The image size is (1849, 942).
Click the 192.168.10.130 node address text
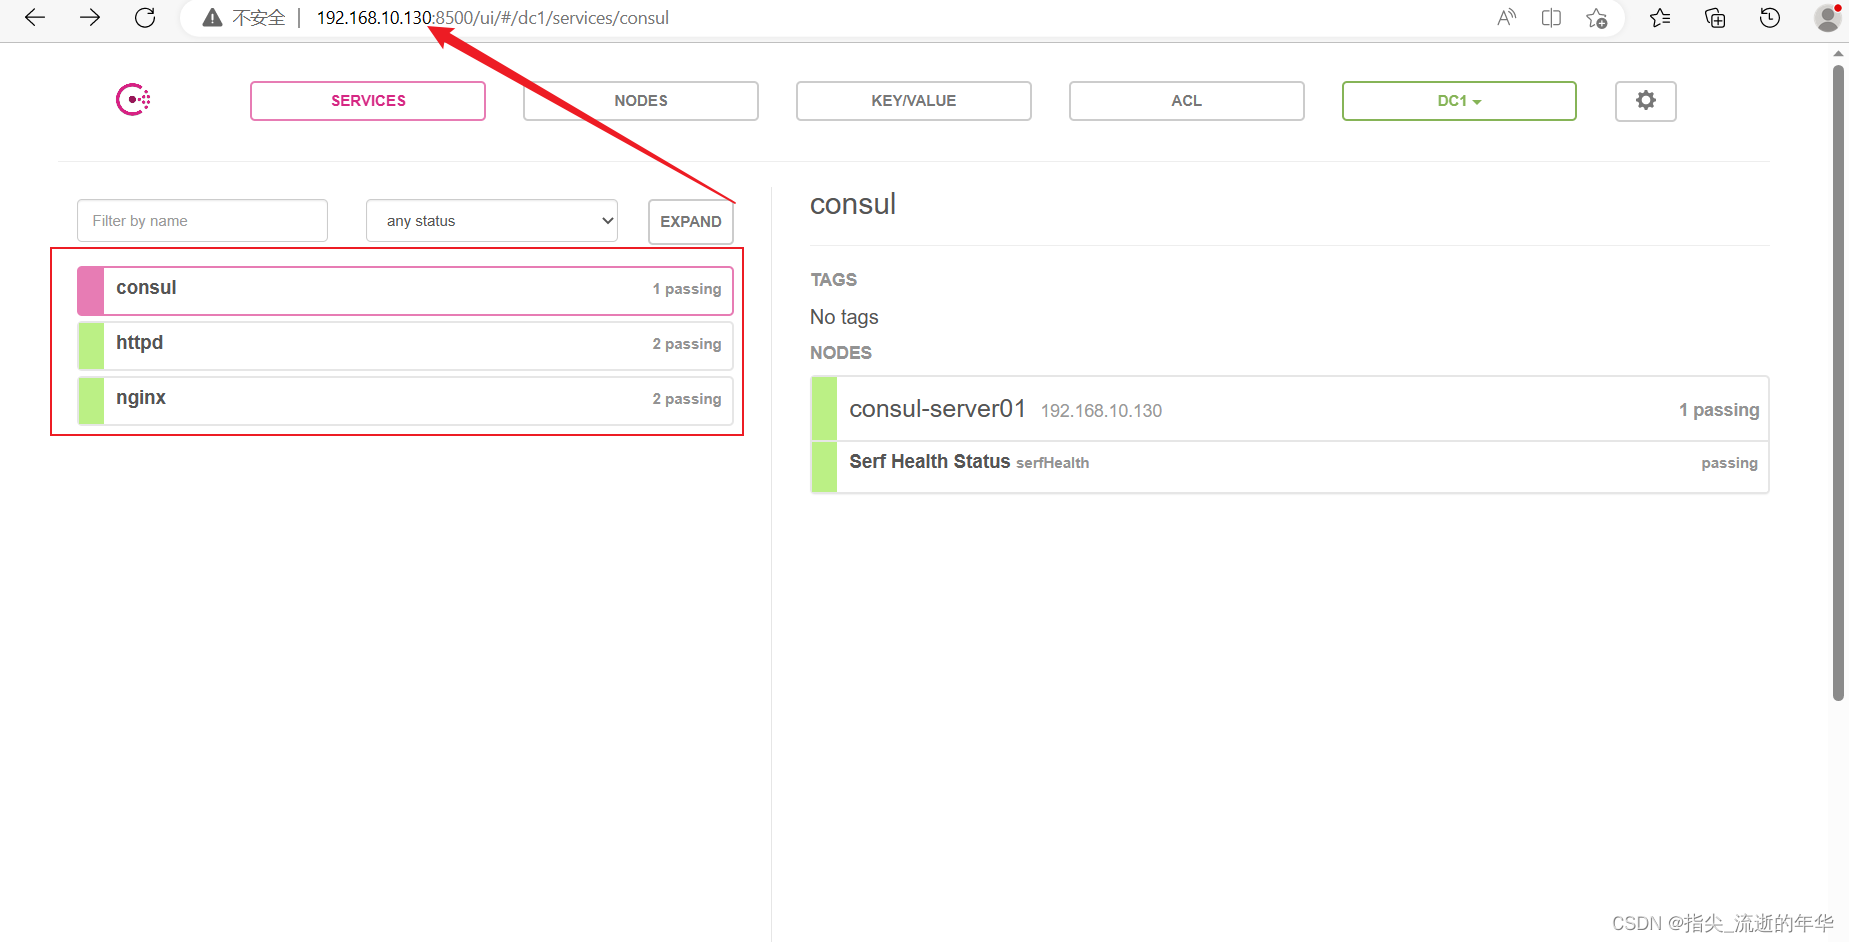pos(1101,411)
